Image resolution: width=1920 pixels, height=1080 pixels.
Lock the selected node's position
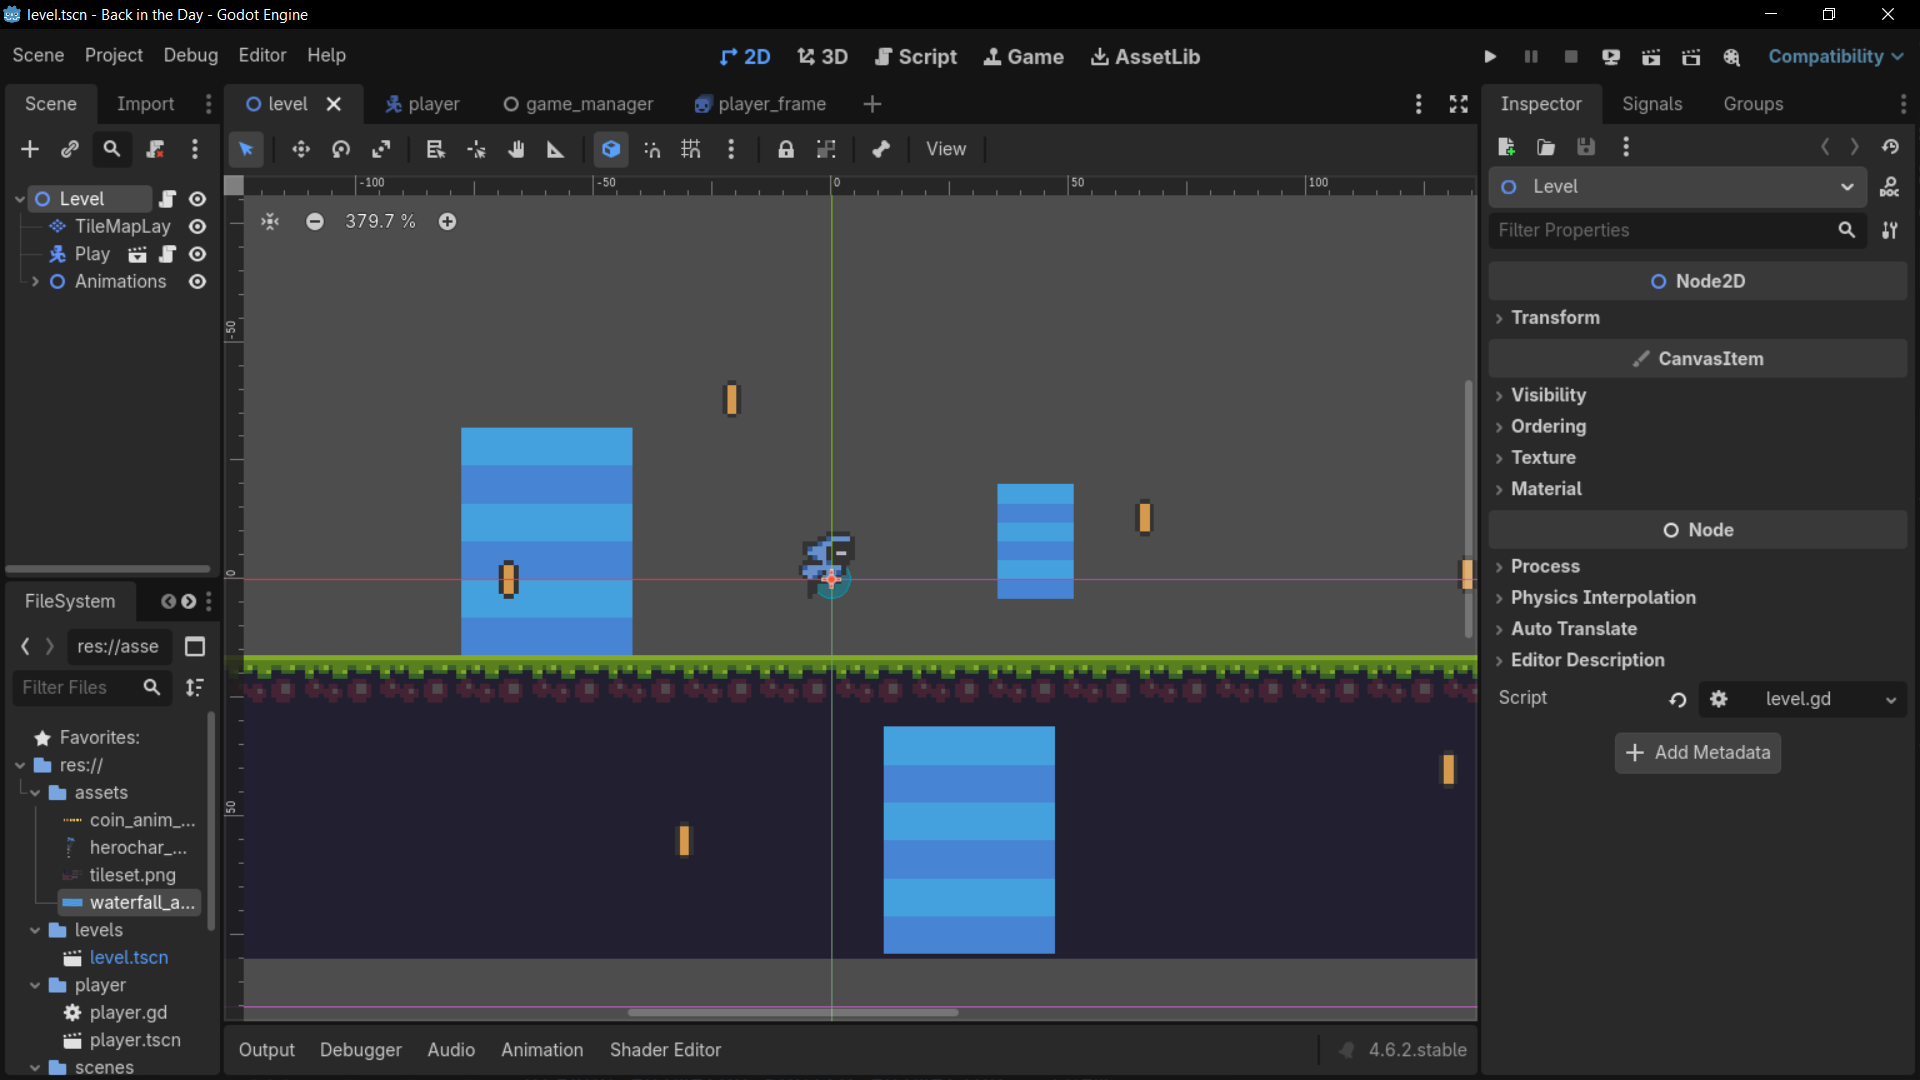pos(786,149)
